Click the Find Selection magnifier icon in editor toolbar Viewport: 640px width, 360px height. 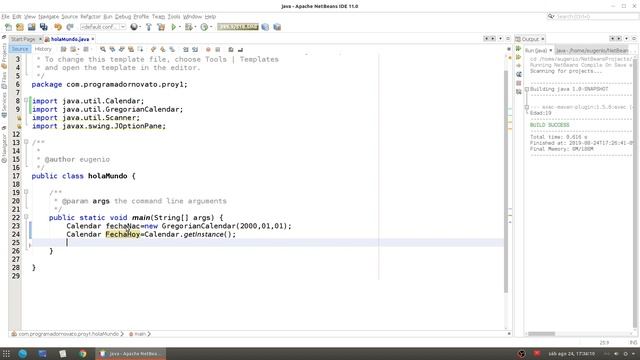point(103,49)
